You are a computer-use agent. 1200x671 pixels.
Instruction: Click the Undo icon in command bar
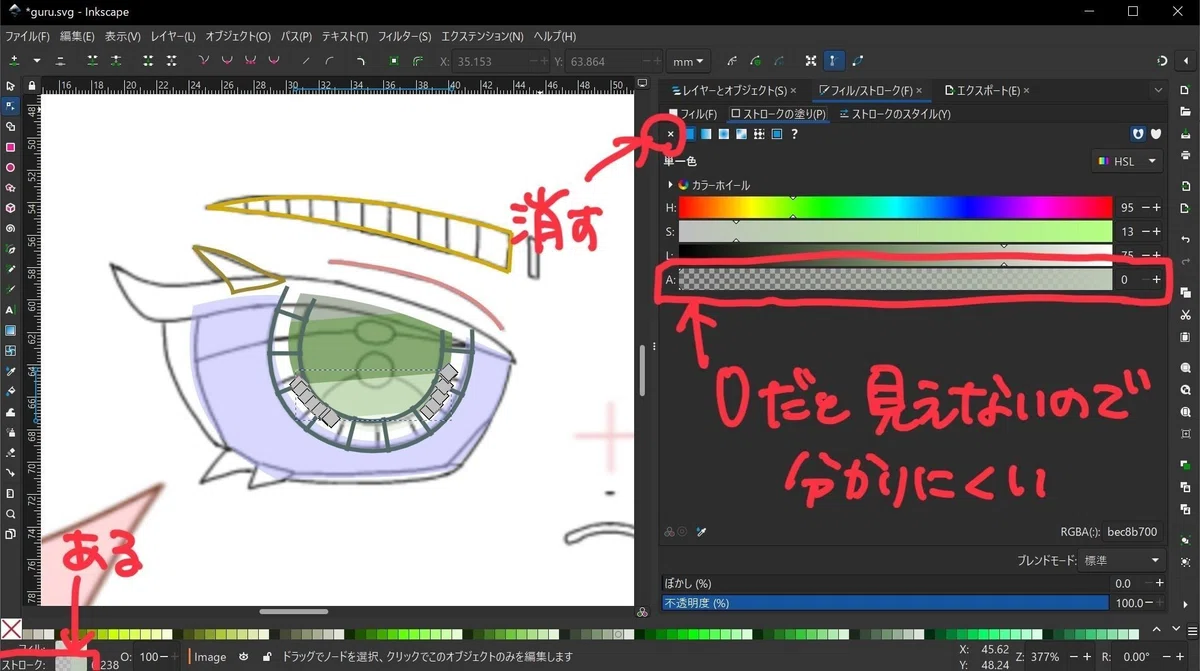coord(1185,240)
